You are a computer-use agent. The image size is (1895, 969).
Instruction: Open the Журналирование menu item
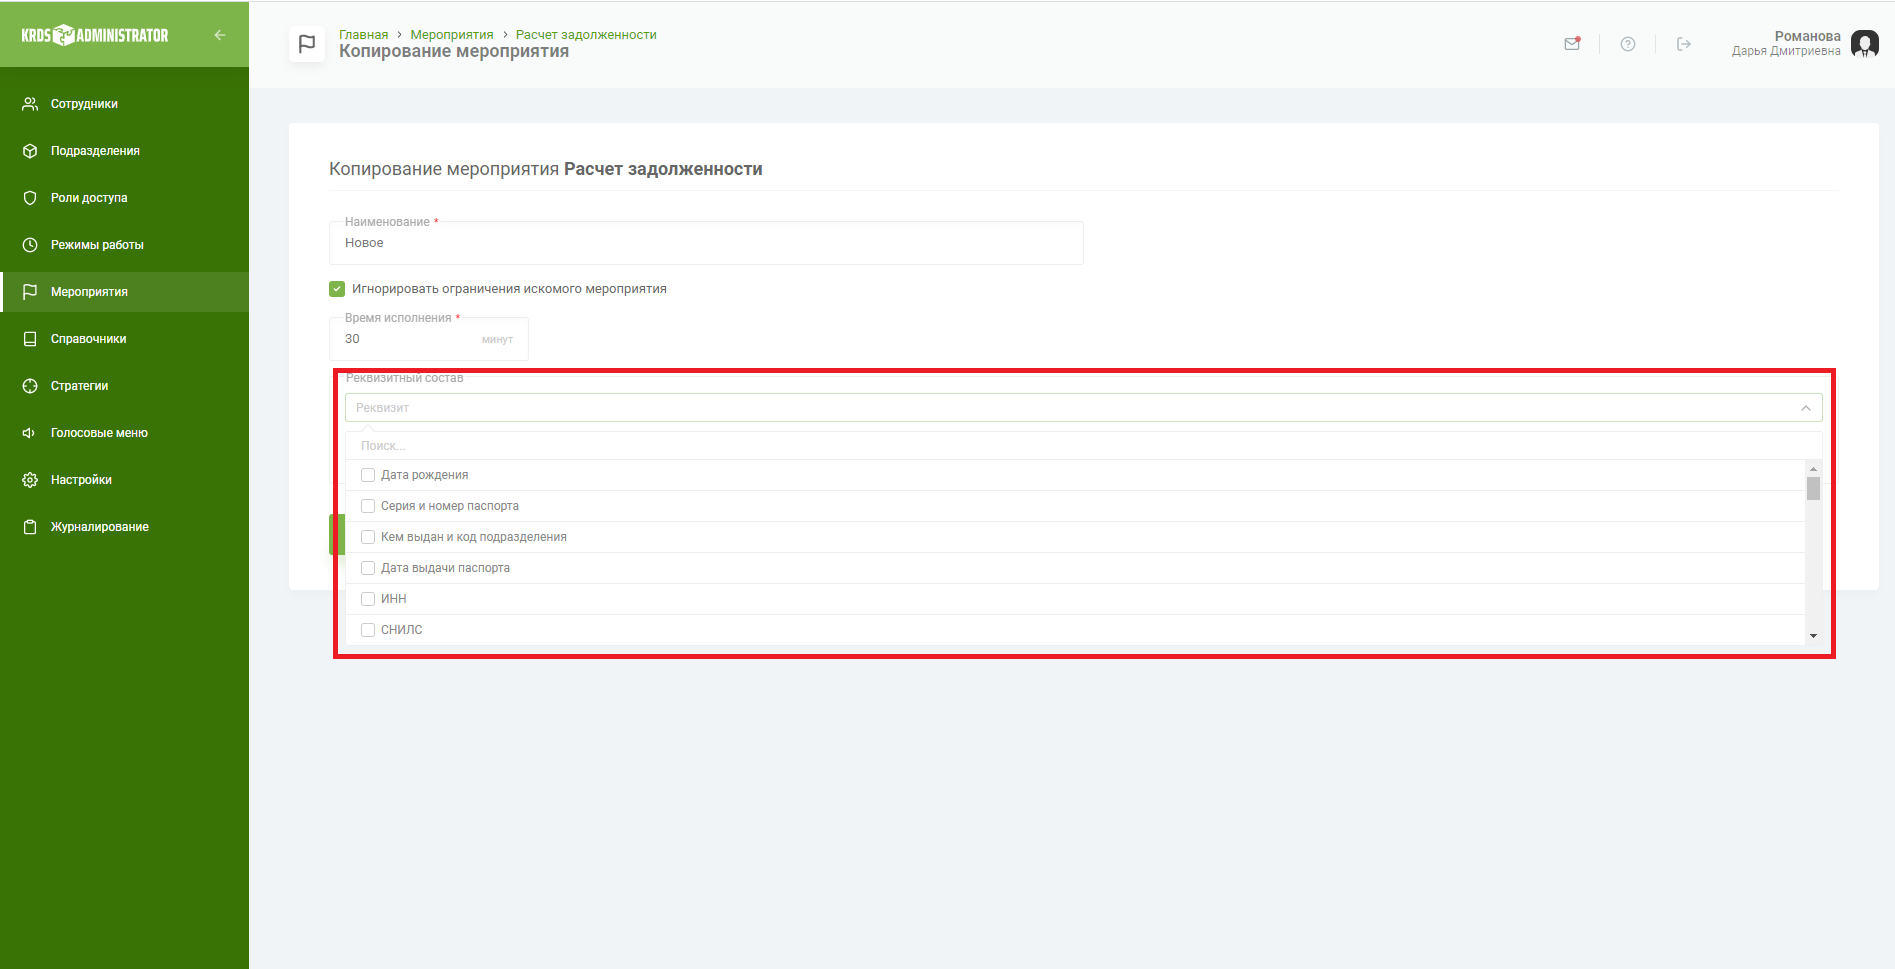pyautogui.click(x=125, y=527)
